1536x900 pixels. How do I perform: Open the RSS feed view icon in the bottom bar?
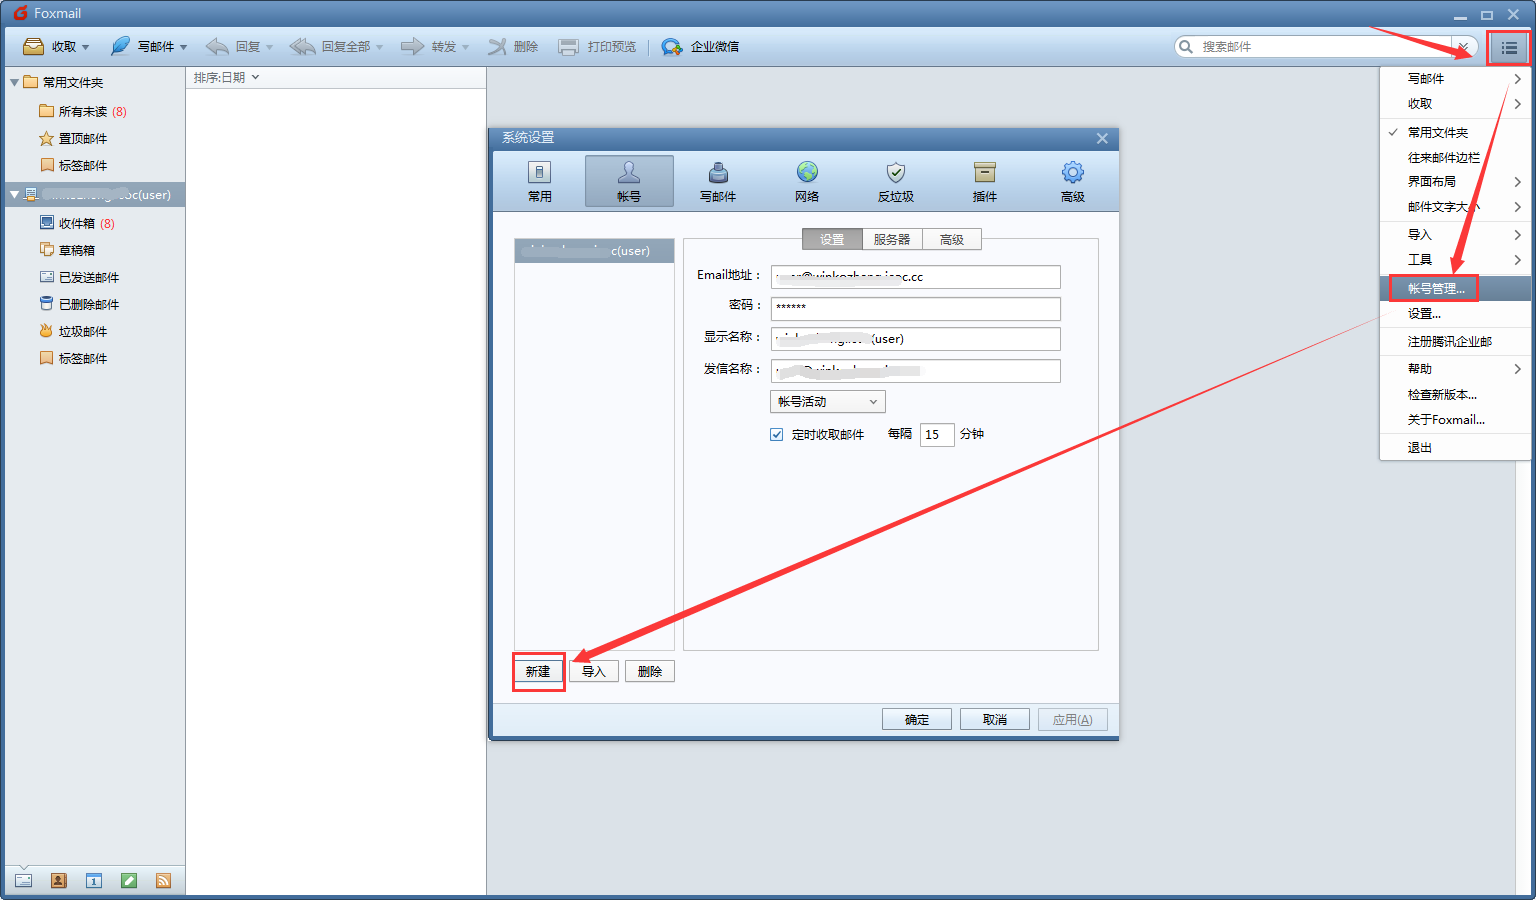pyautogui.click(x=163, y=881)
